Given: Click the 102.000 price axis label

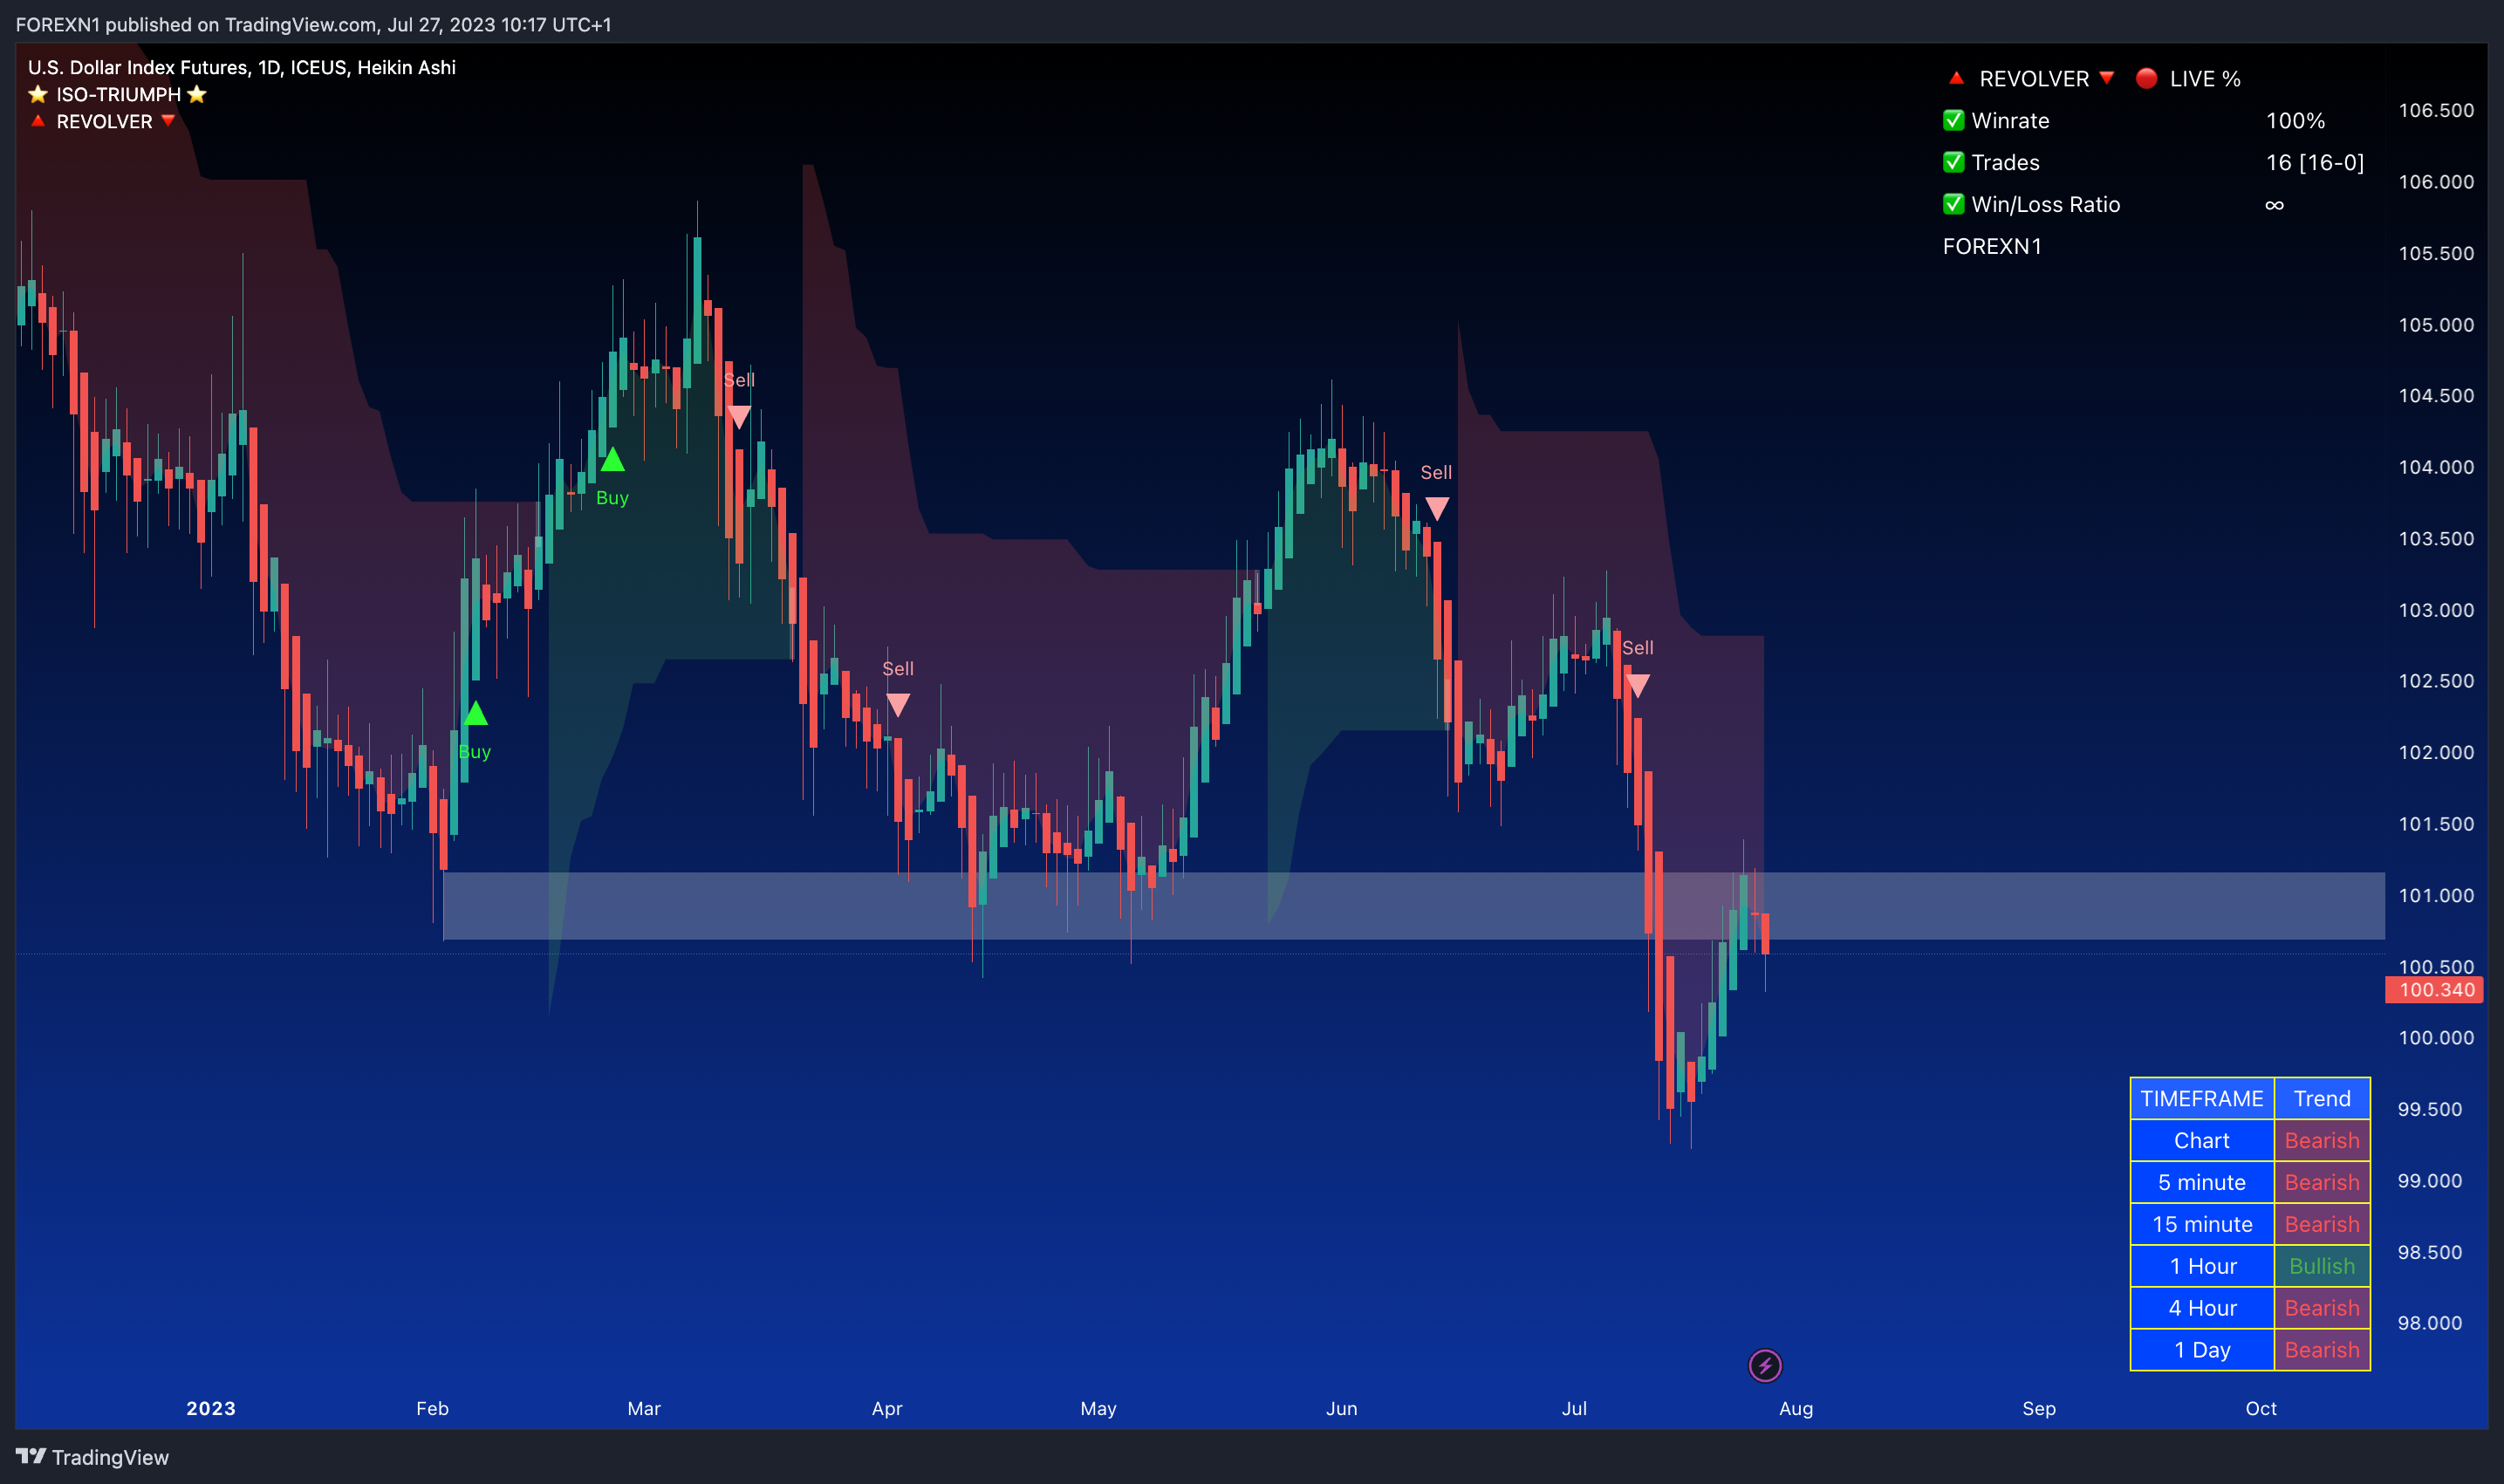Looking at the screenshot, I should pos(2436,752).
